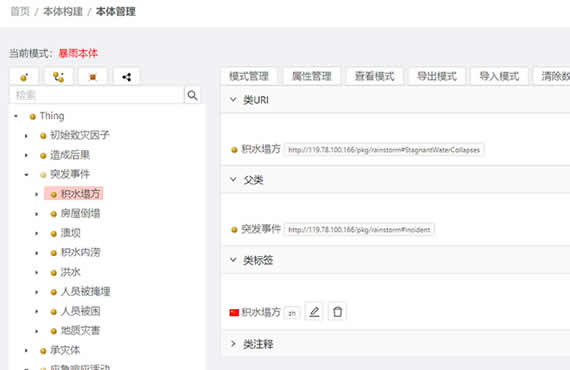Click the delete class icon button
Image resolution: width=570 pixels, height=370 pixels.
93,77
